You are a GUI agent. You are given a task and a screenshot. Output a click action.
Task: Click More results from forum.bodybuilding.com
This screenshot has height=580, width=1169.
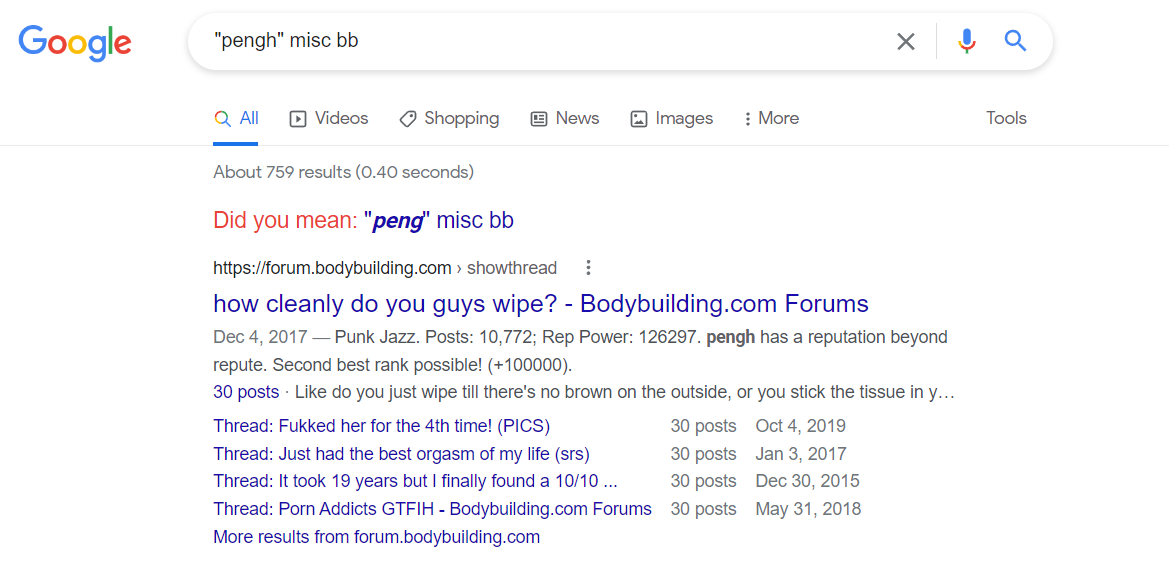(x=376, y=537)
